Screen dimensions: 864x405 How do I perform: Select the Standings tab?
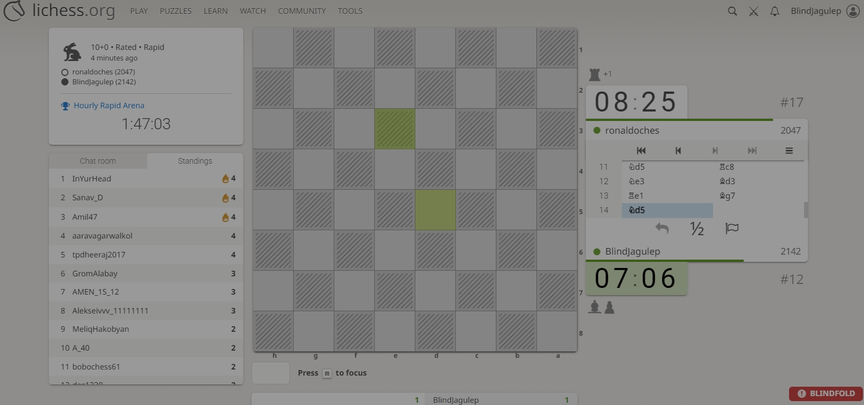(195, 161)
